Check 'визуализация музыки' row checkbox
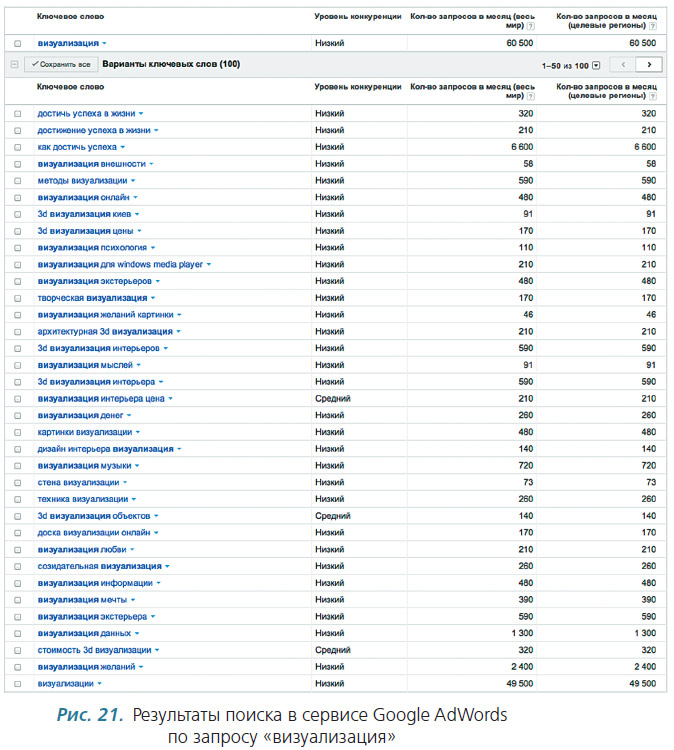This screenshot has height=750, width=674. pos(18,466)
